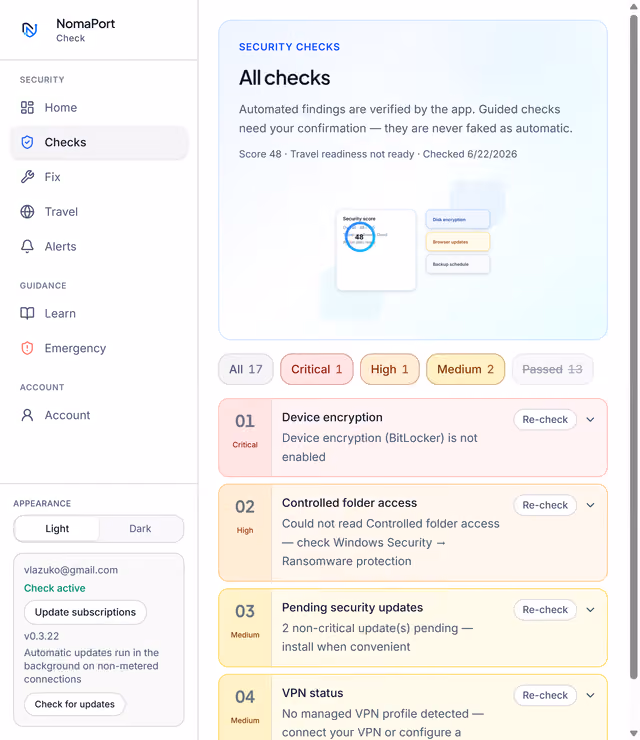Click Update subscriptions button

click(x=85, y=612)
